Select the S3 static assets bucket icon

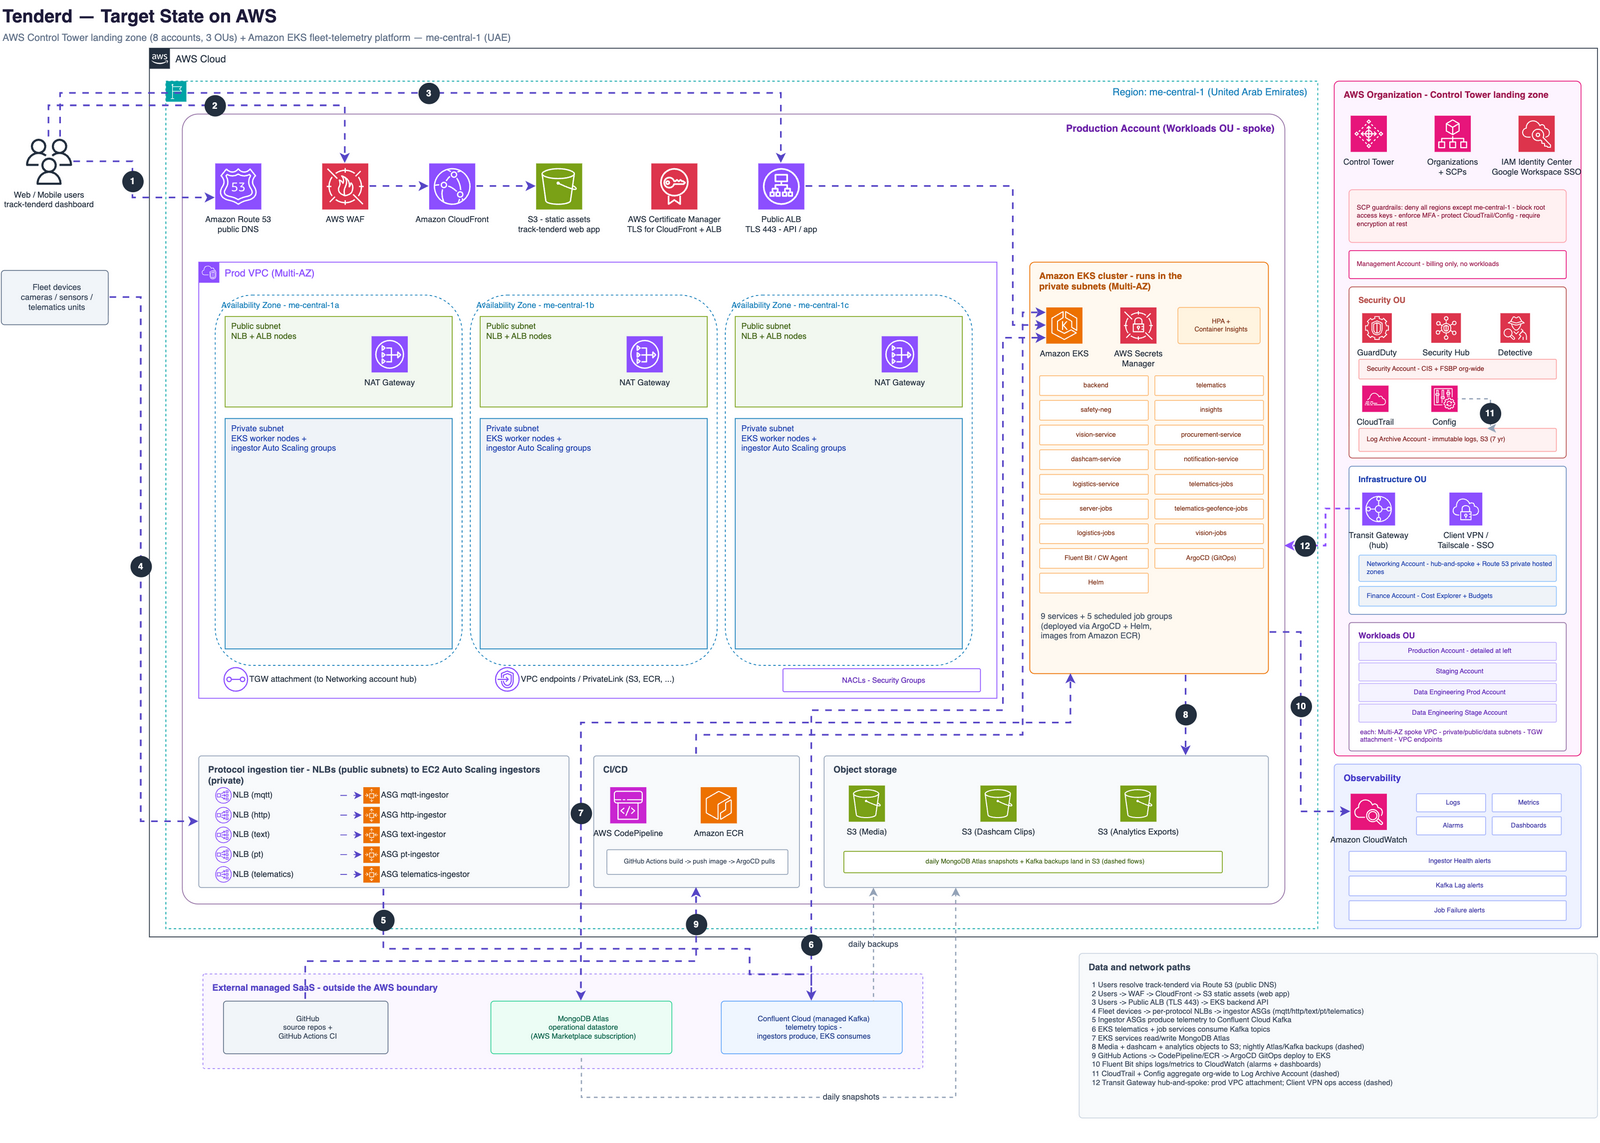pos(559,187)
